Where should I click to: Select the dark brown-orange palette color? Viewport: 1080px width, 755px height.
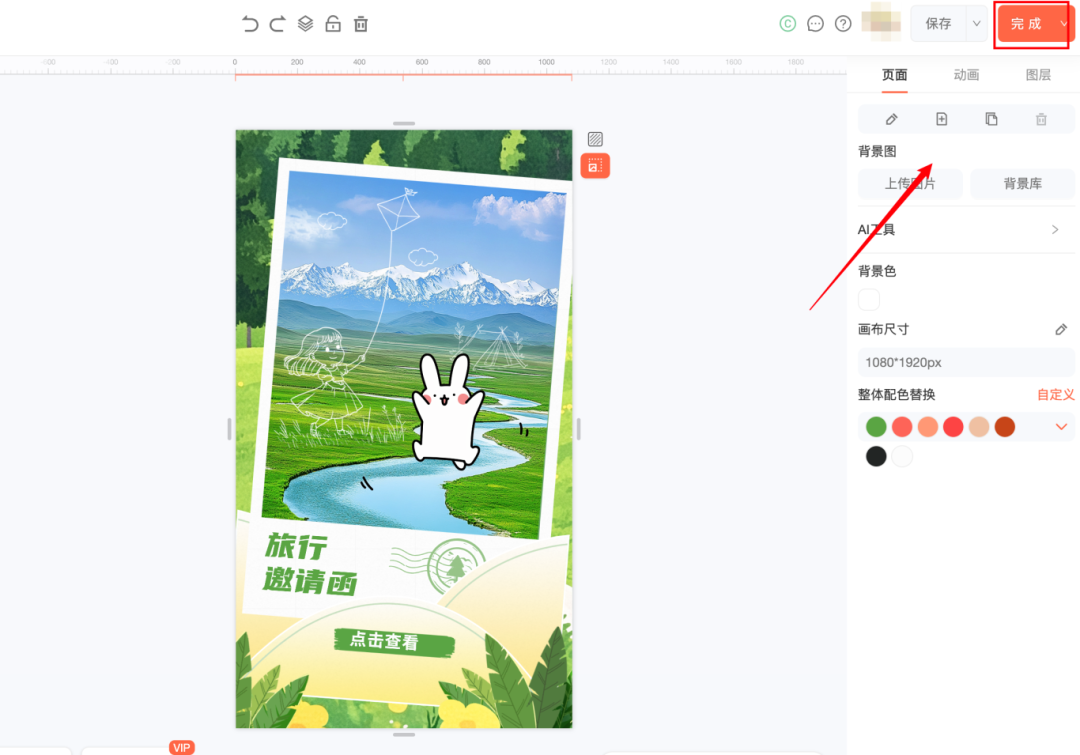(x=1005, y=427)
